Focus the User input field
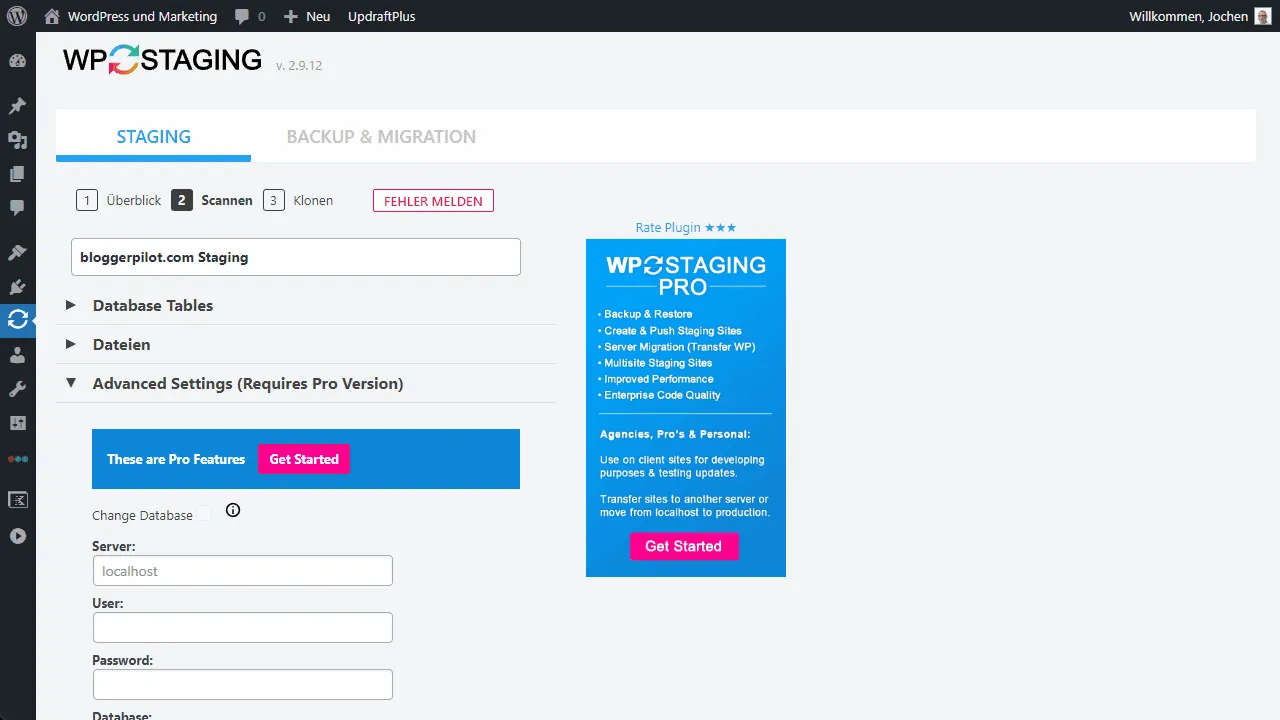 point(243,628)
